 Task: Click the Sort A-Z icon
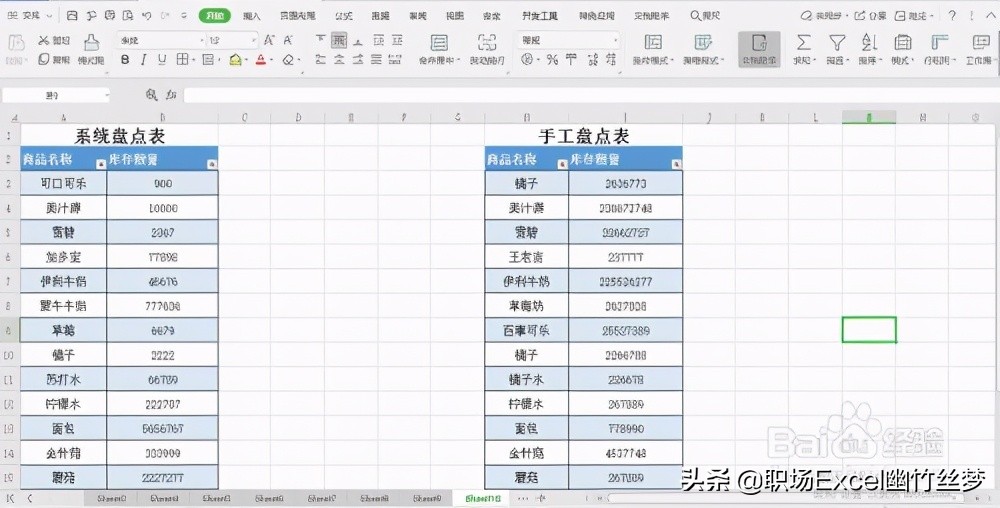[x=869, y=43]
